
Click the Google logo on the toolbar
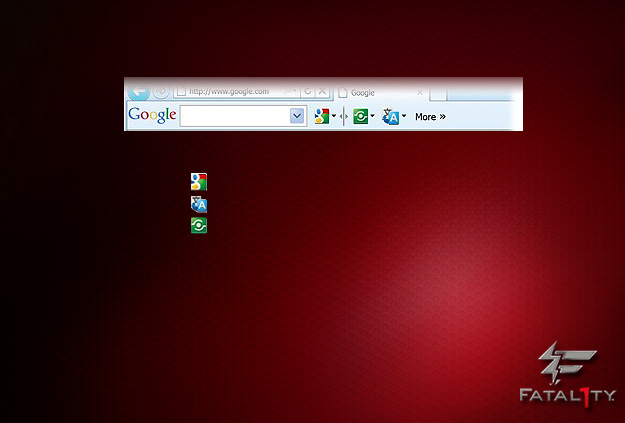tap(152, 116)
